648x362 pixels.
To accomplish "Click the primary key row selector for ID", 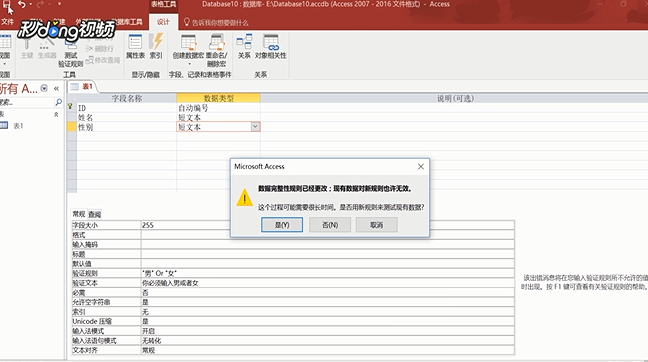I will 71,107.
